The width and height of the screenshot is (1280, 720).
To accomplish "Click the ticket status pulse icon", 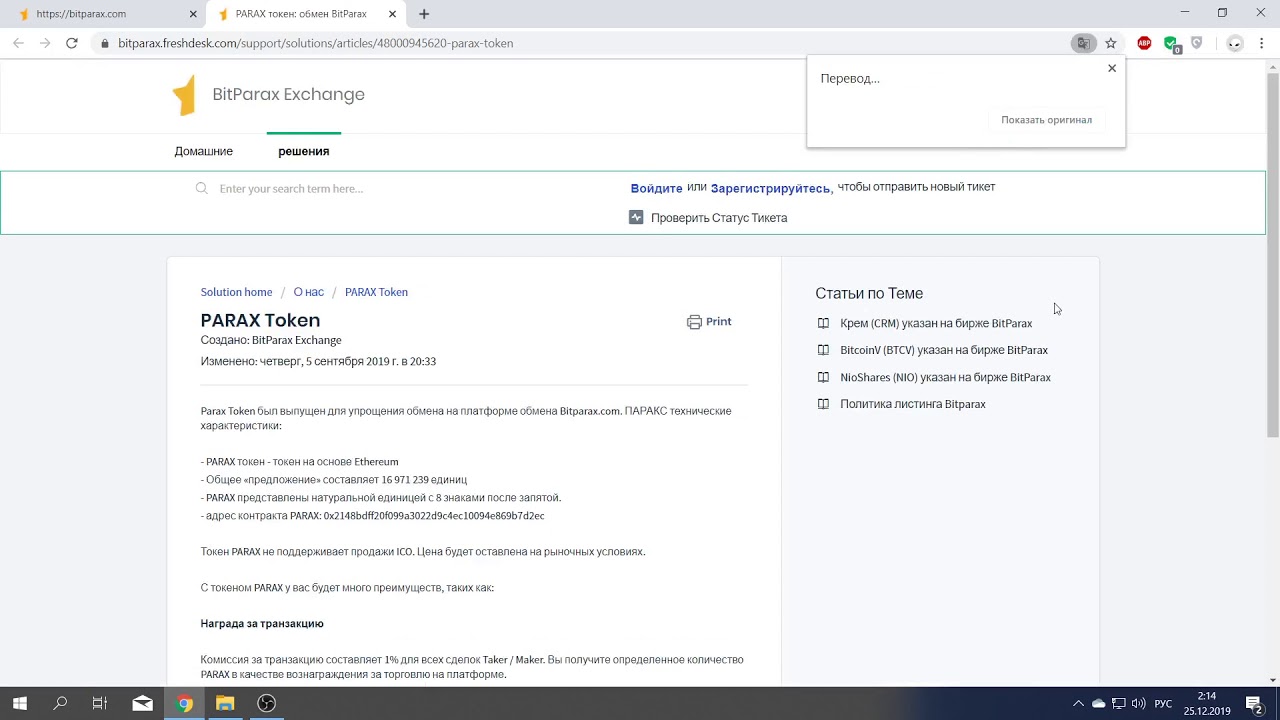I will point(636,217).
